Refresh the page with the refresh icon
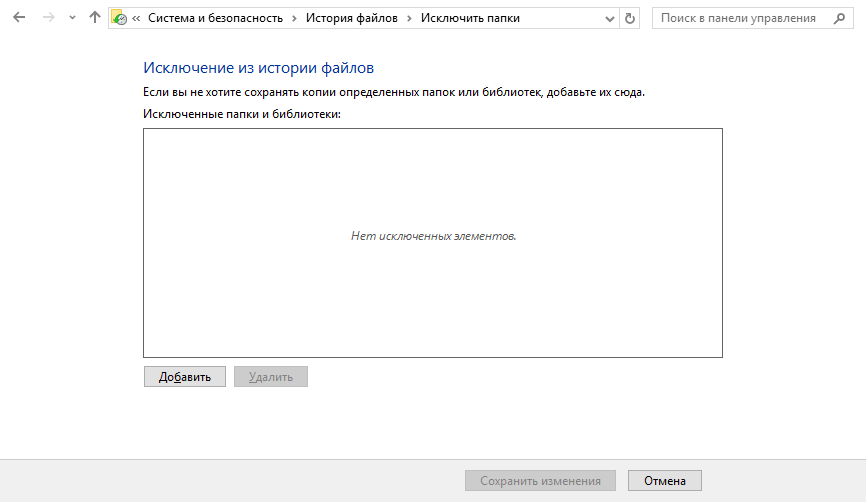Image resolution: width=866 pixels, height=502 pixels. pos(629,18)
